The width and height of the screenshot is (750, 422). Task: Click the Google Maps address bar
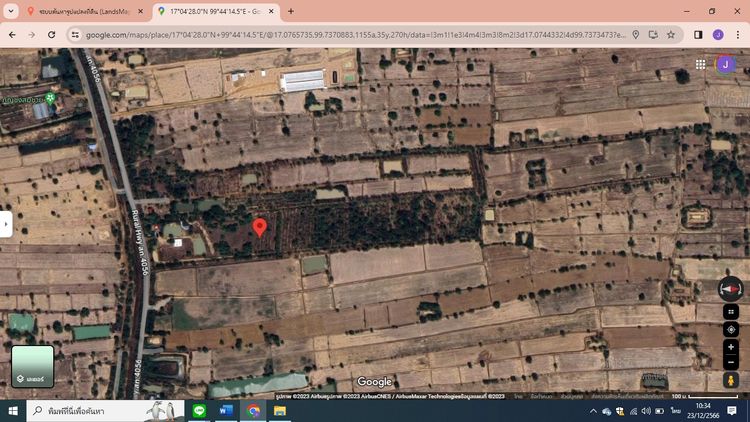(x=350, y=34)
